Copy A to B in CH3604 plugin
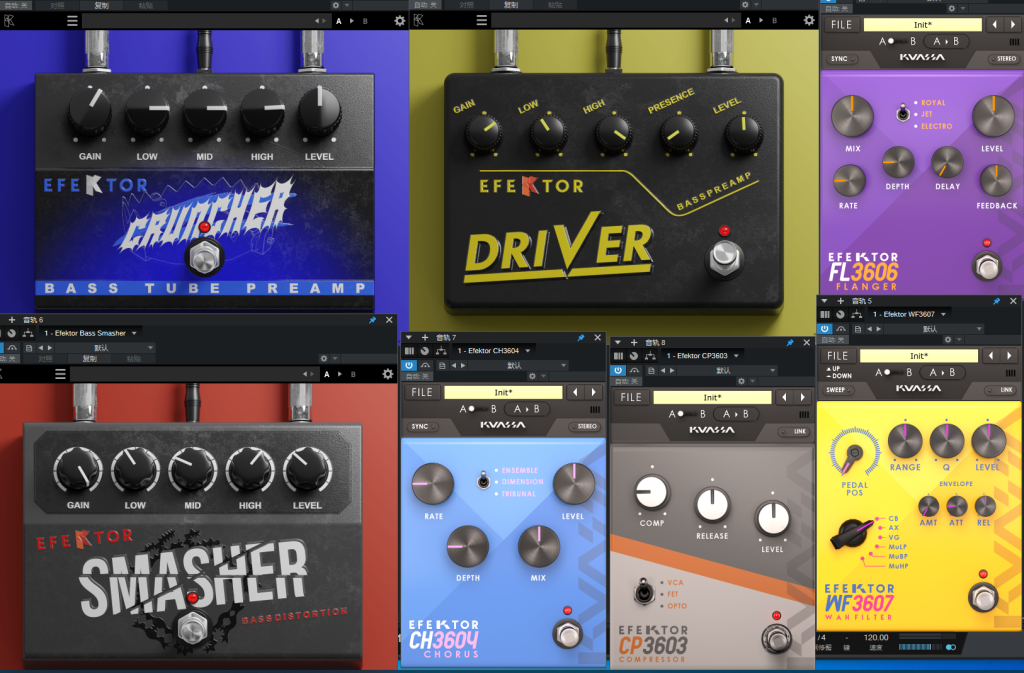 [526, 409]
